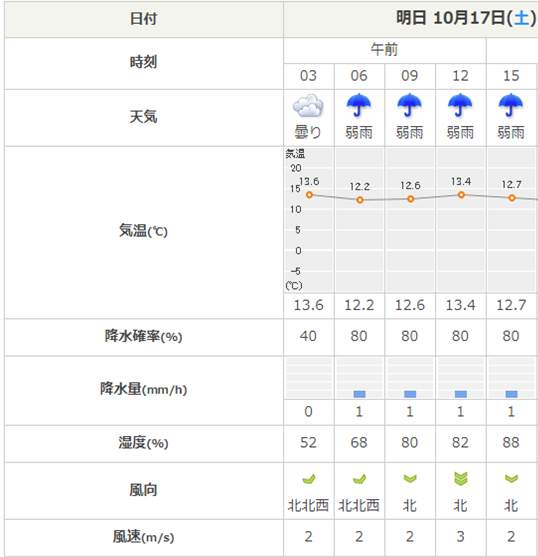The image size is (538, 557).
Task: Click the 午前 morning heading
Action: click(384, 49)
